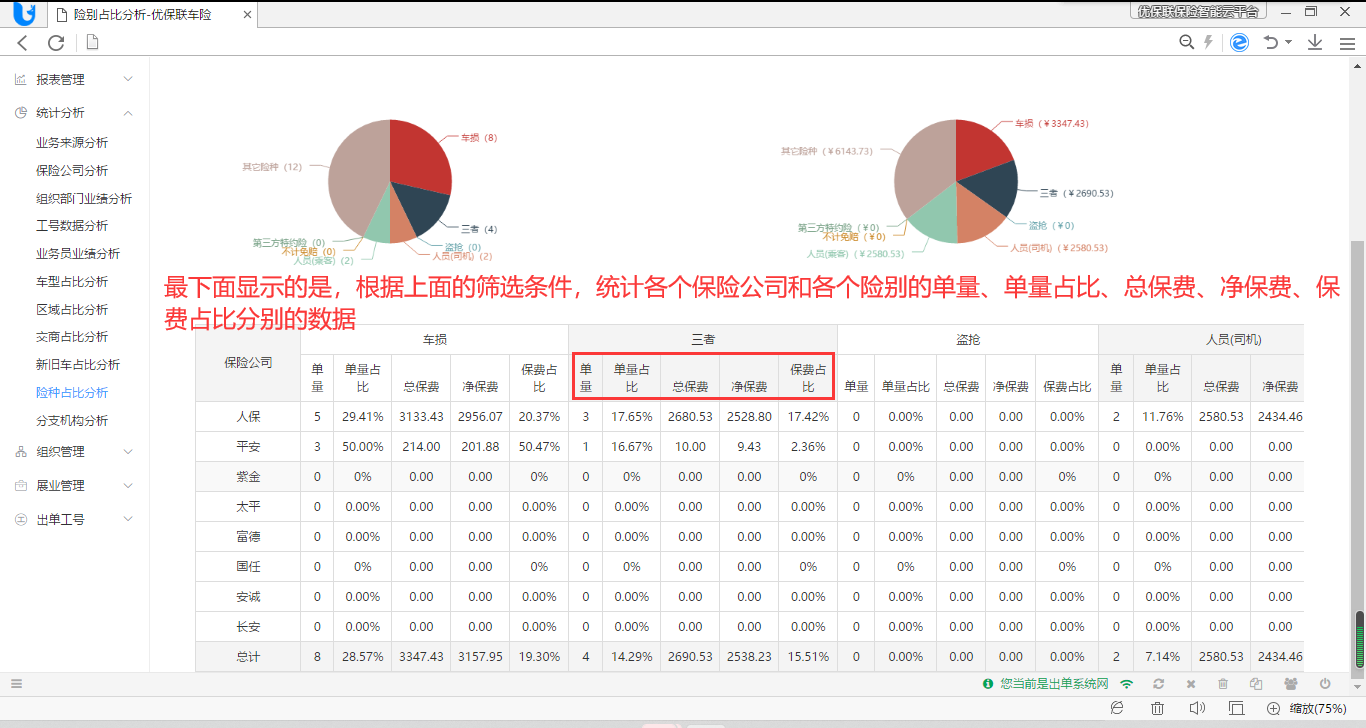Screen dimensions: 1366x728
Task: Toggle the speaker sound icon
Action: point(1197,708)
